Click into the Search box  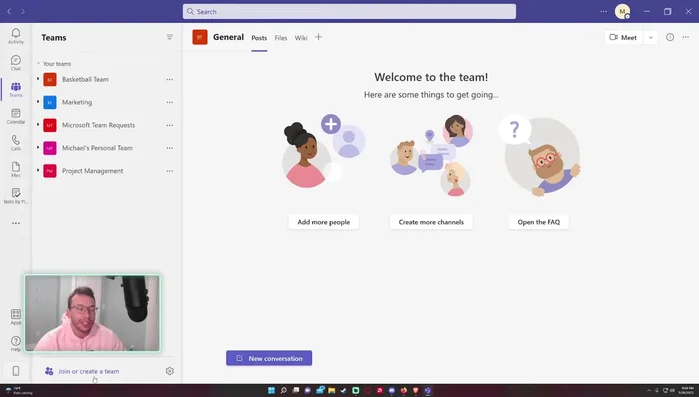[x=349, y=12]
